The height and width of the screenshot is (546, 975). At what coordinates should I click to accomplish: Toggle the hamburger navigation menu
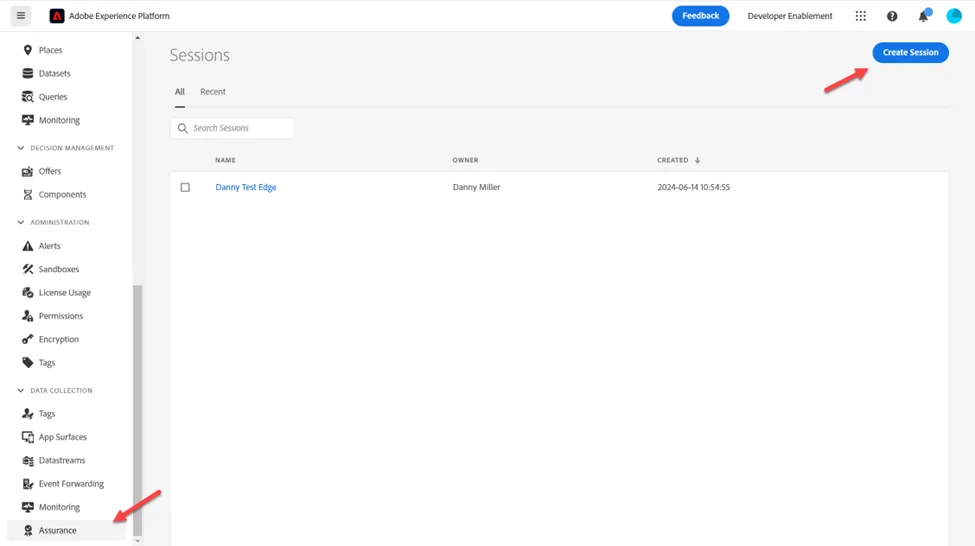(x=21, y=16)
